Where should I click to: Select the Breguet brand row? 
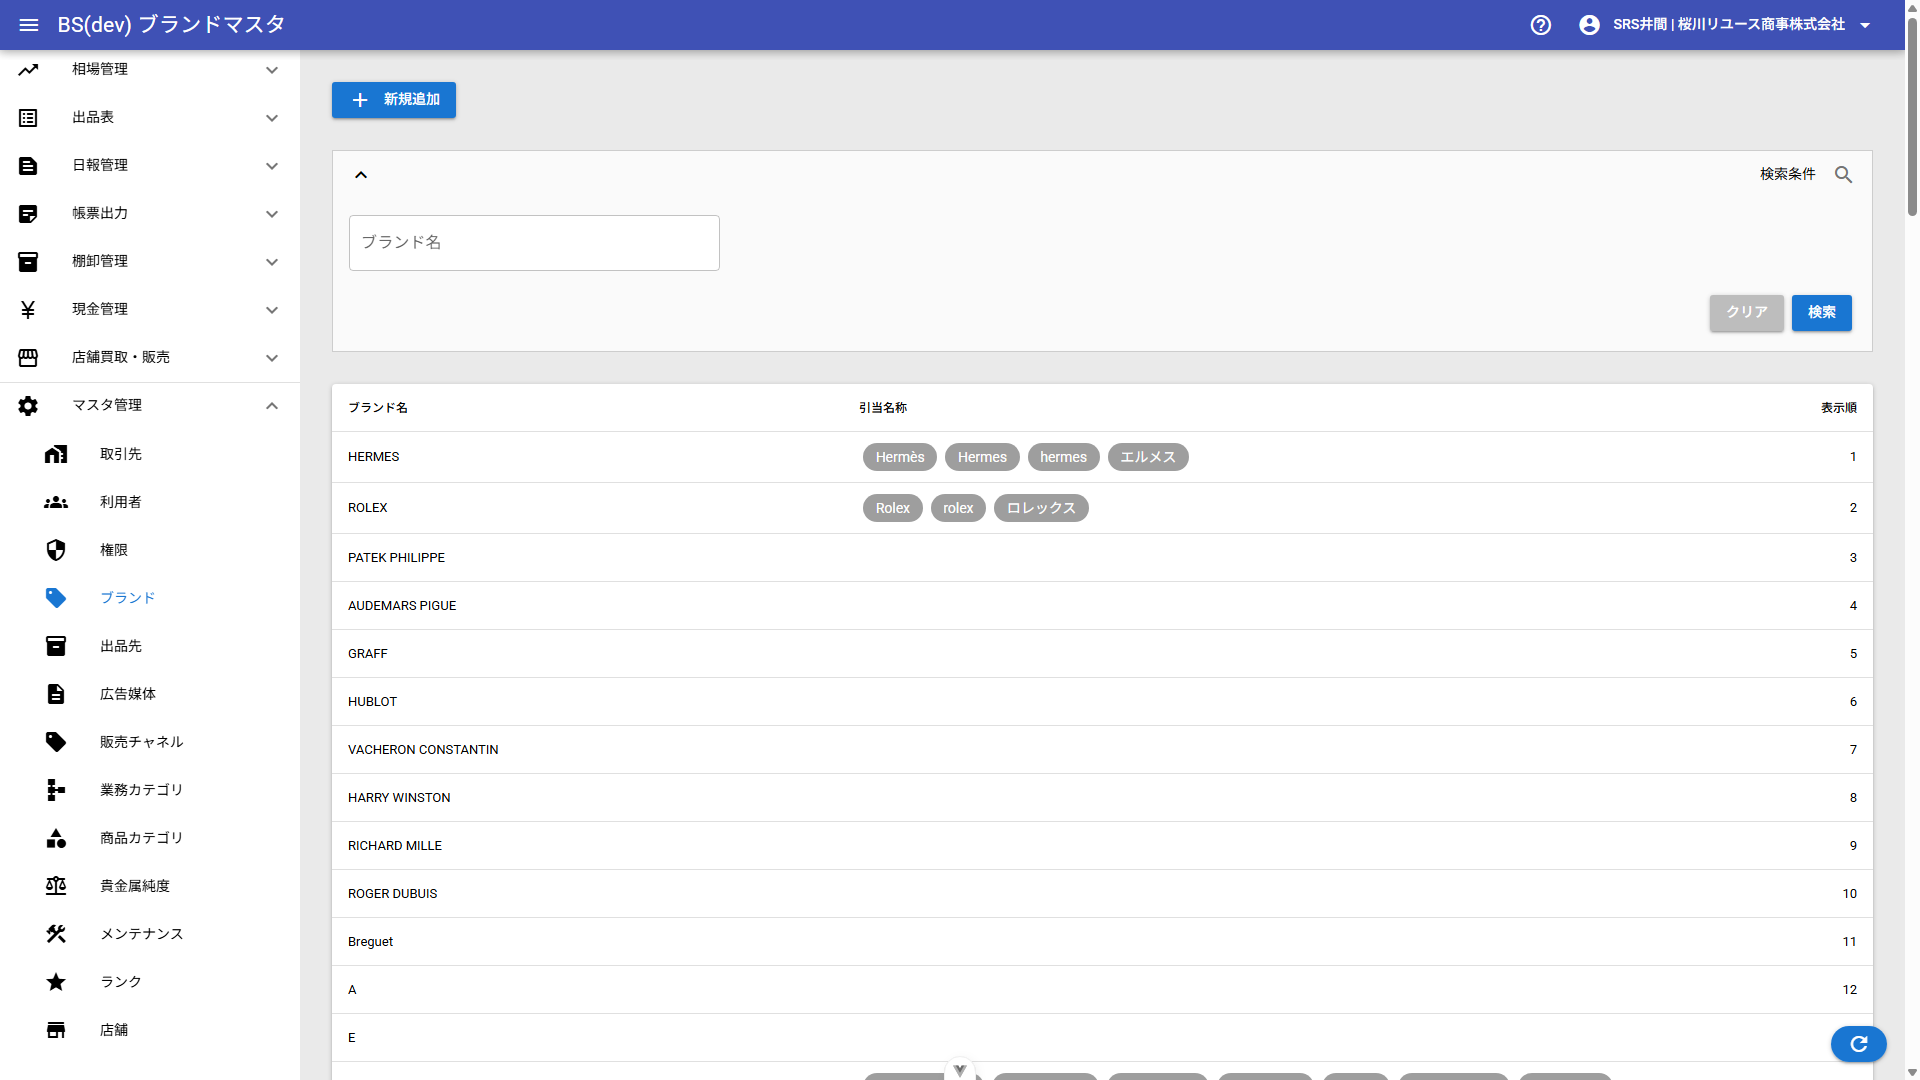[1102, 942]
